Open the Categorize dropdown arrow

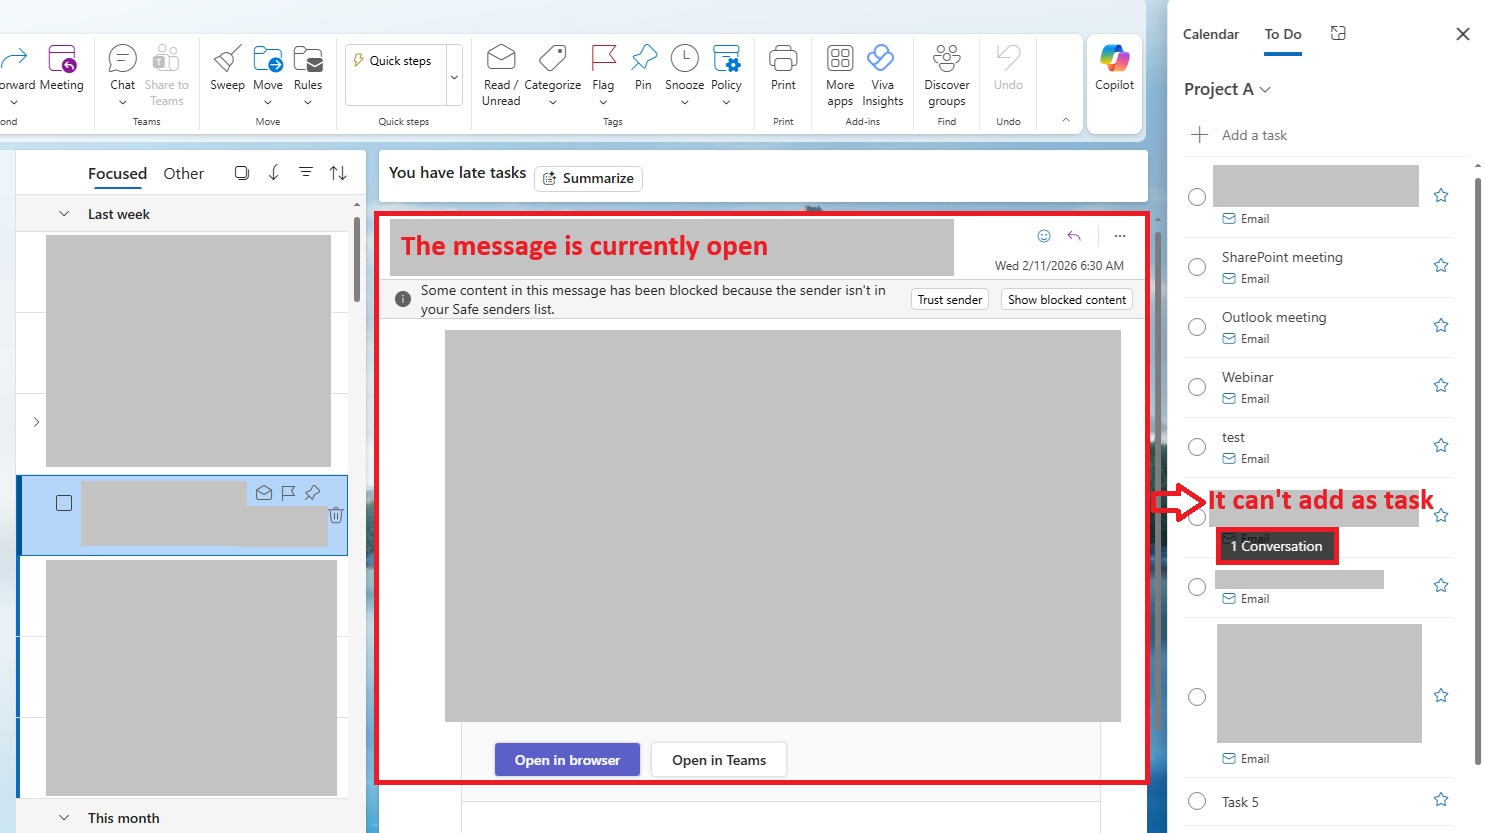(x=552, y=102)
